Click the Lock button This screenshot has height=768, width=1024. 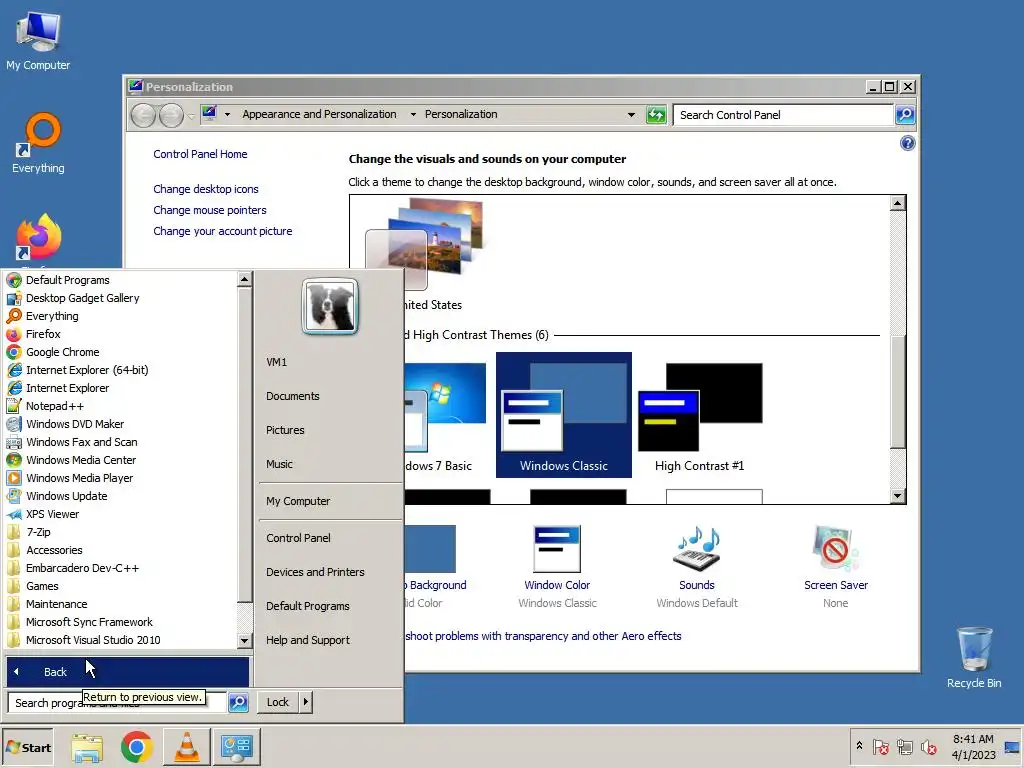click(x=278, y=702)
